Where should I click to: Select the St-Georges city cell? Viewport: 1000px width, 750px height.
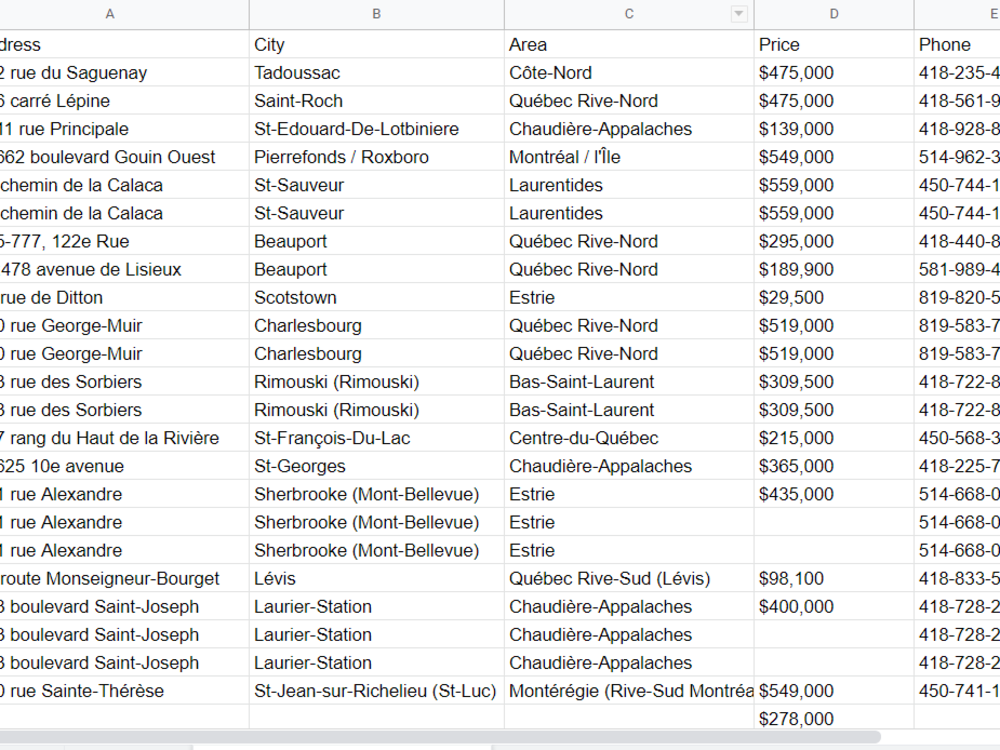pos(376,466)
